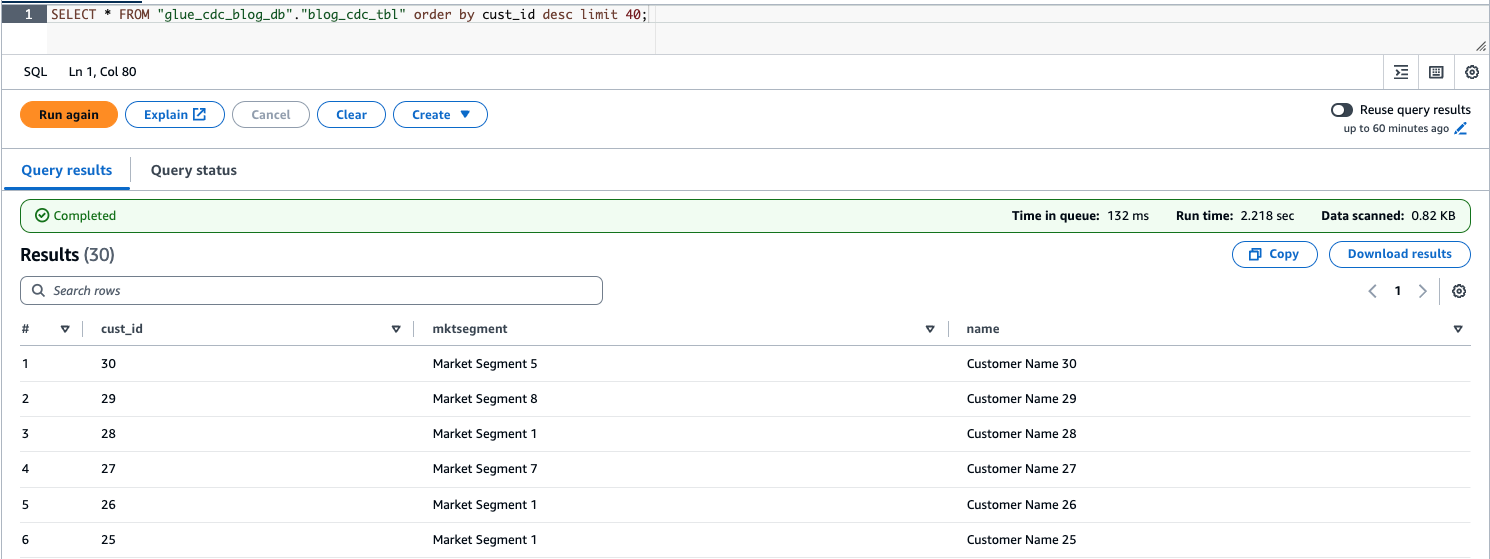Click editor resize handle corner
The height and width of the screenshot is (559, 1490).
[x=1481, y=46]
